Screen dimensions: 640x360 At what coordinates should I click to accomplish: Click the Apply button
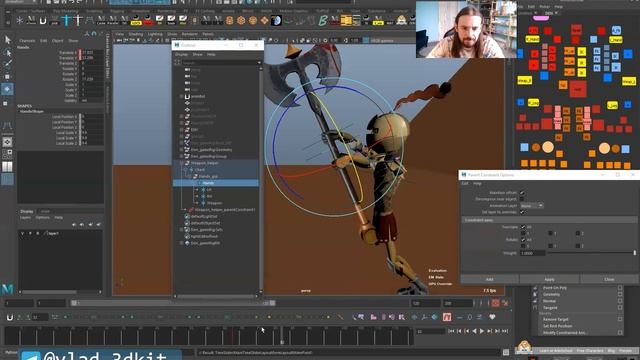click(x=549, y=279)
